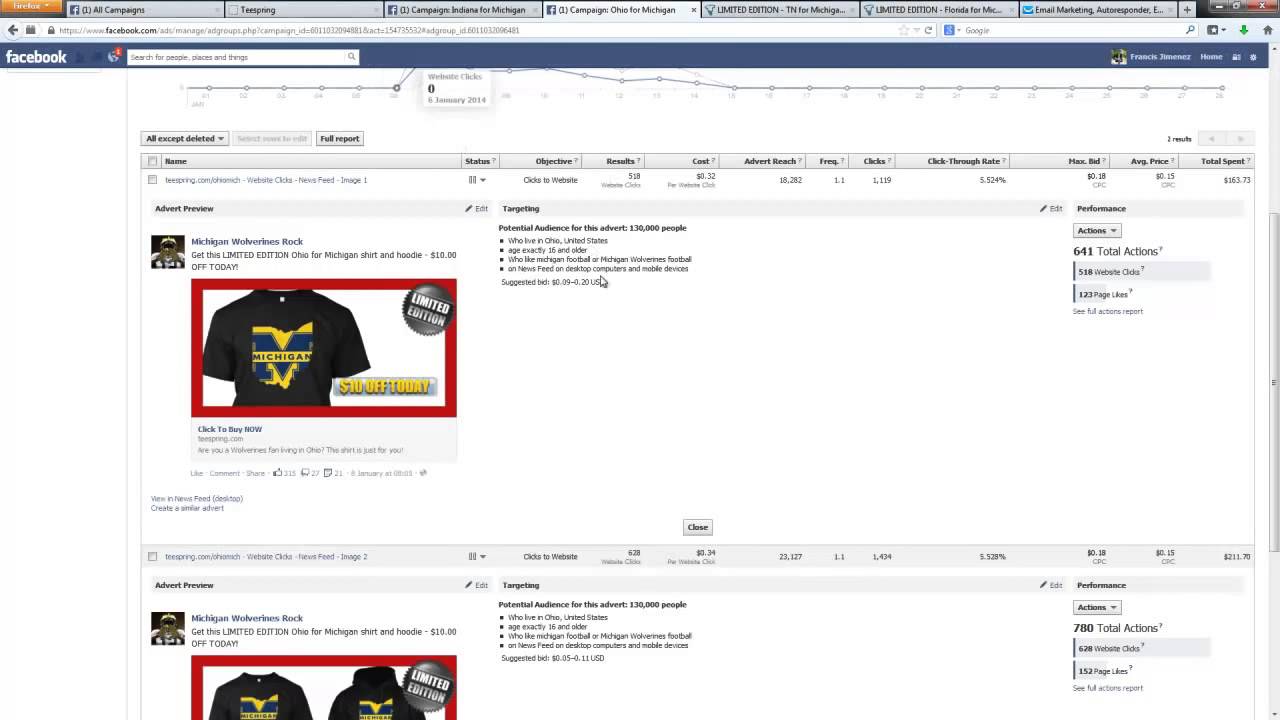This screenshot has width=1280, height=720.
Task: Click the search magnifier in Facebook search box
Action: (x=351, y=57)
